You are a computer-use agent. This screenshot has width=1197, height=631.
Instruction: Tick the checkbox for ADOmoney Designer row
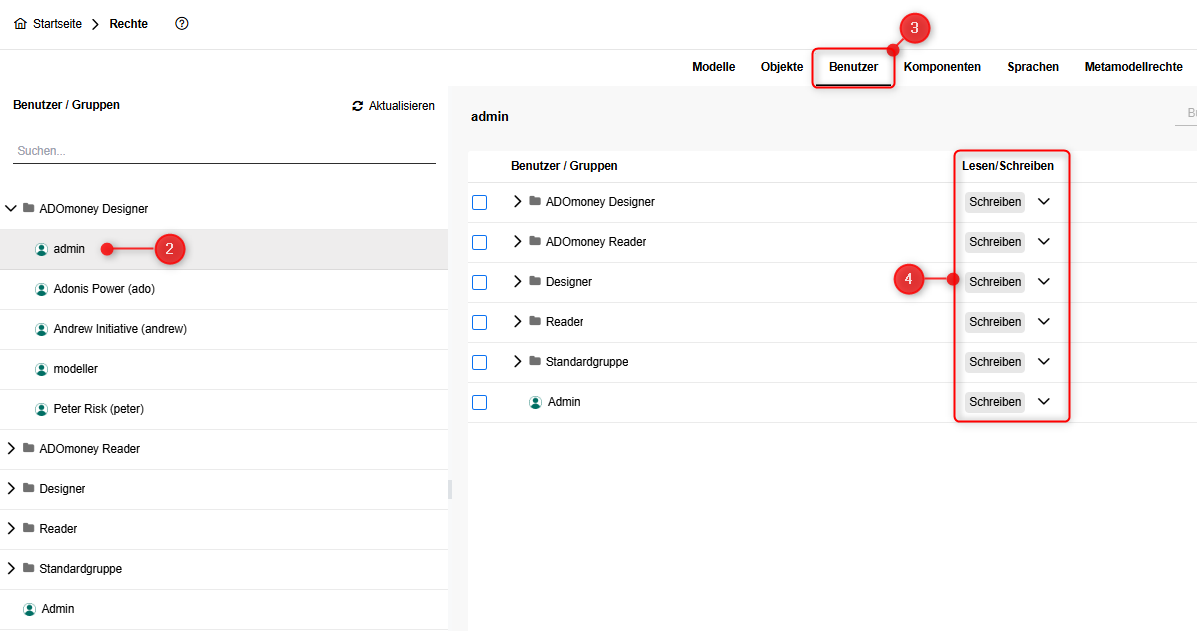point(479,202)
